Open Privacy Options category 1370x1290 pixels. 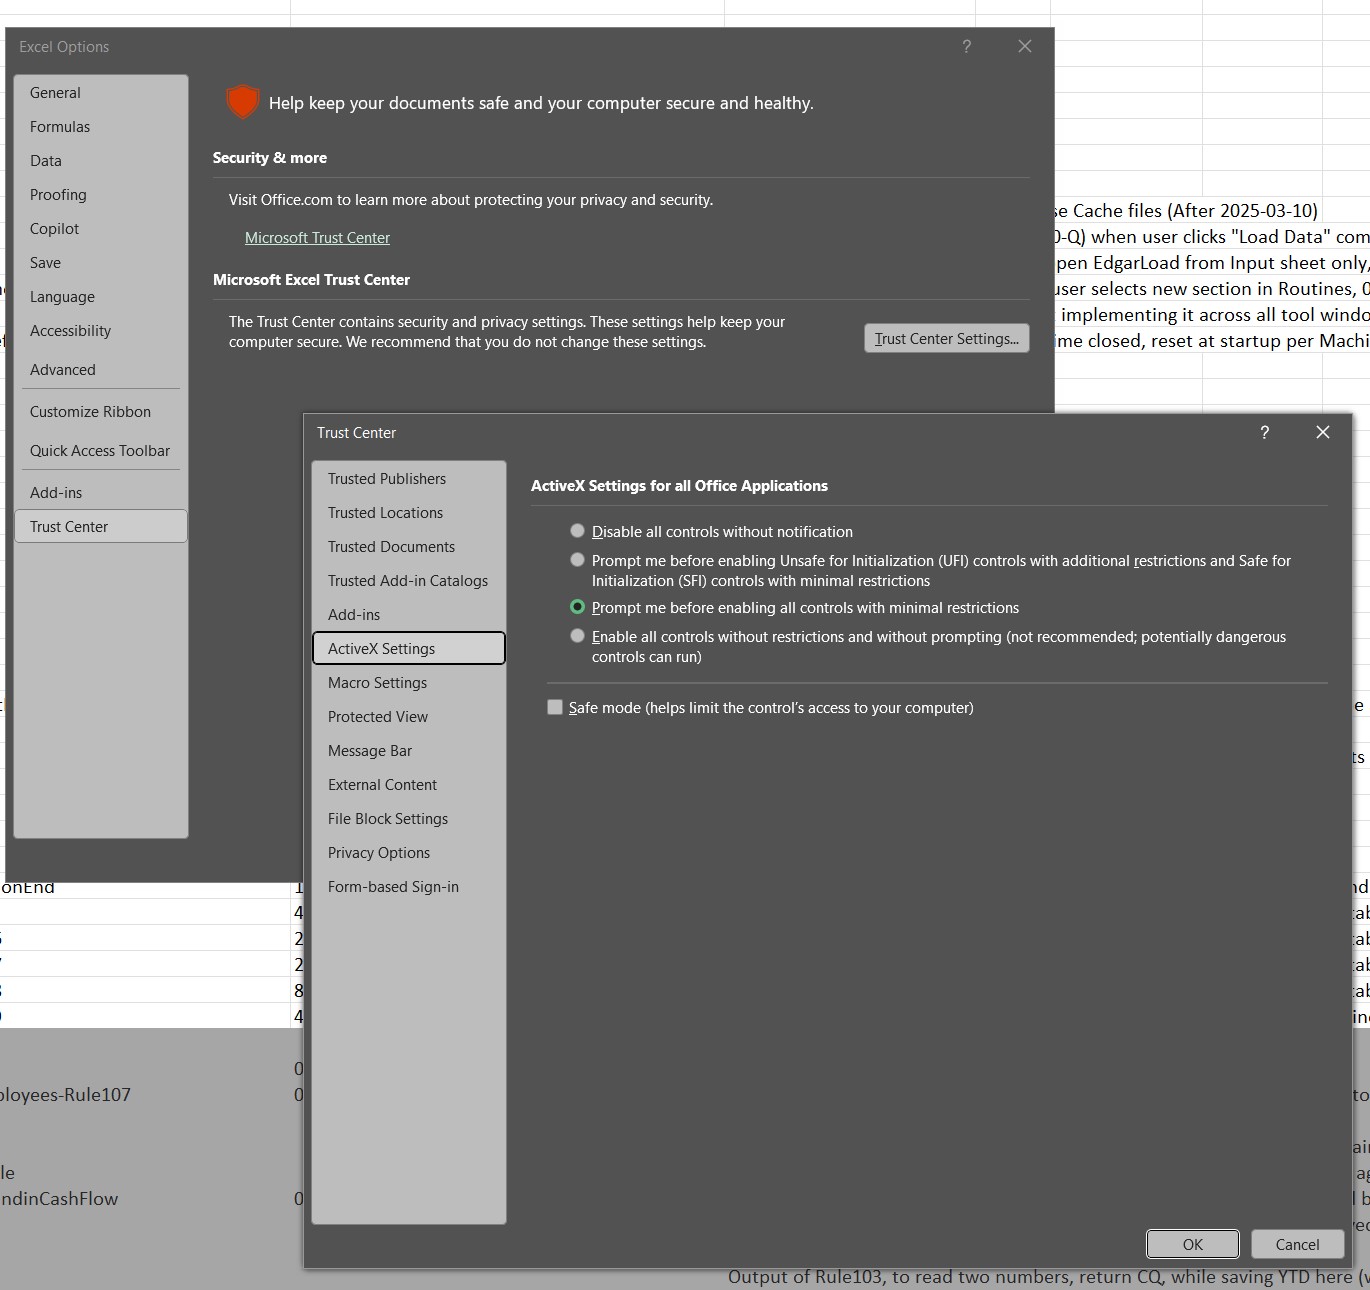pyautogui.click(x=378, y=852)
